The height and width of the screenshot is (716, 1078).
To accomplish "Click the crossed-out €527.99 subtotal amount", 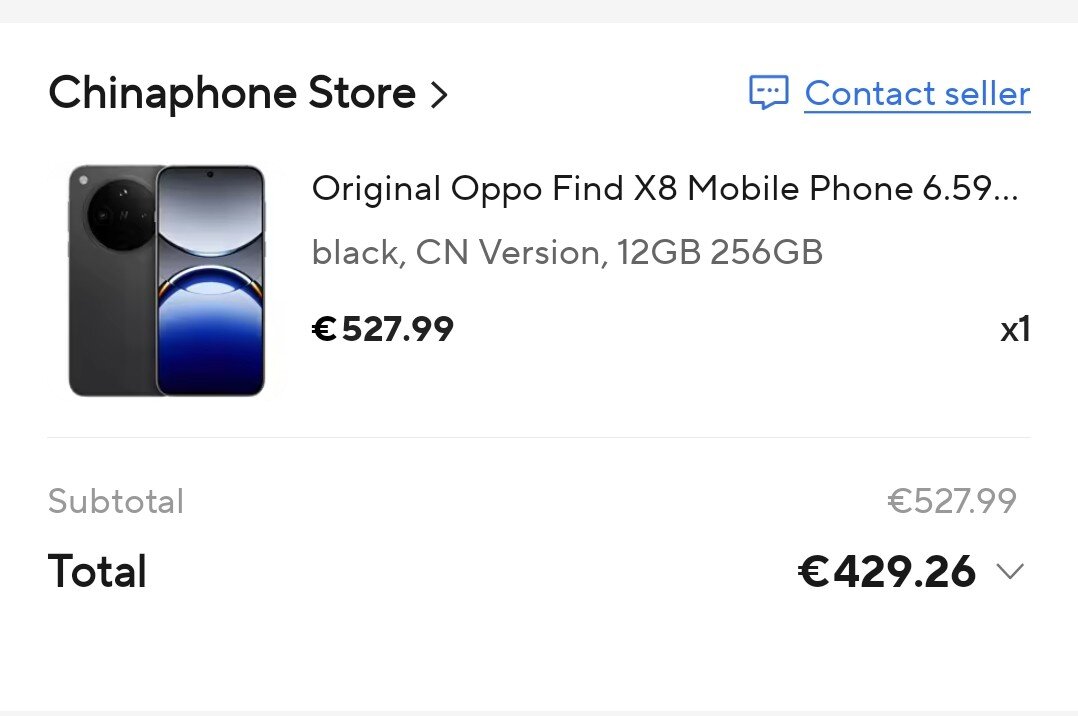I will [951, 501].
